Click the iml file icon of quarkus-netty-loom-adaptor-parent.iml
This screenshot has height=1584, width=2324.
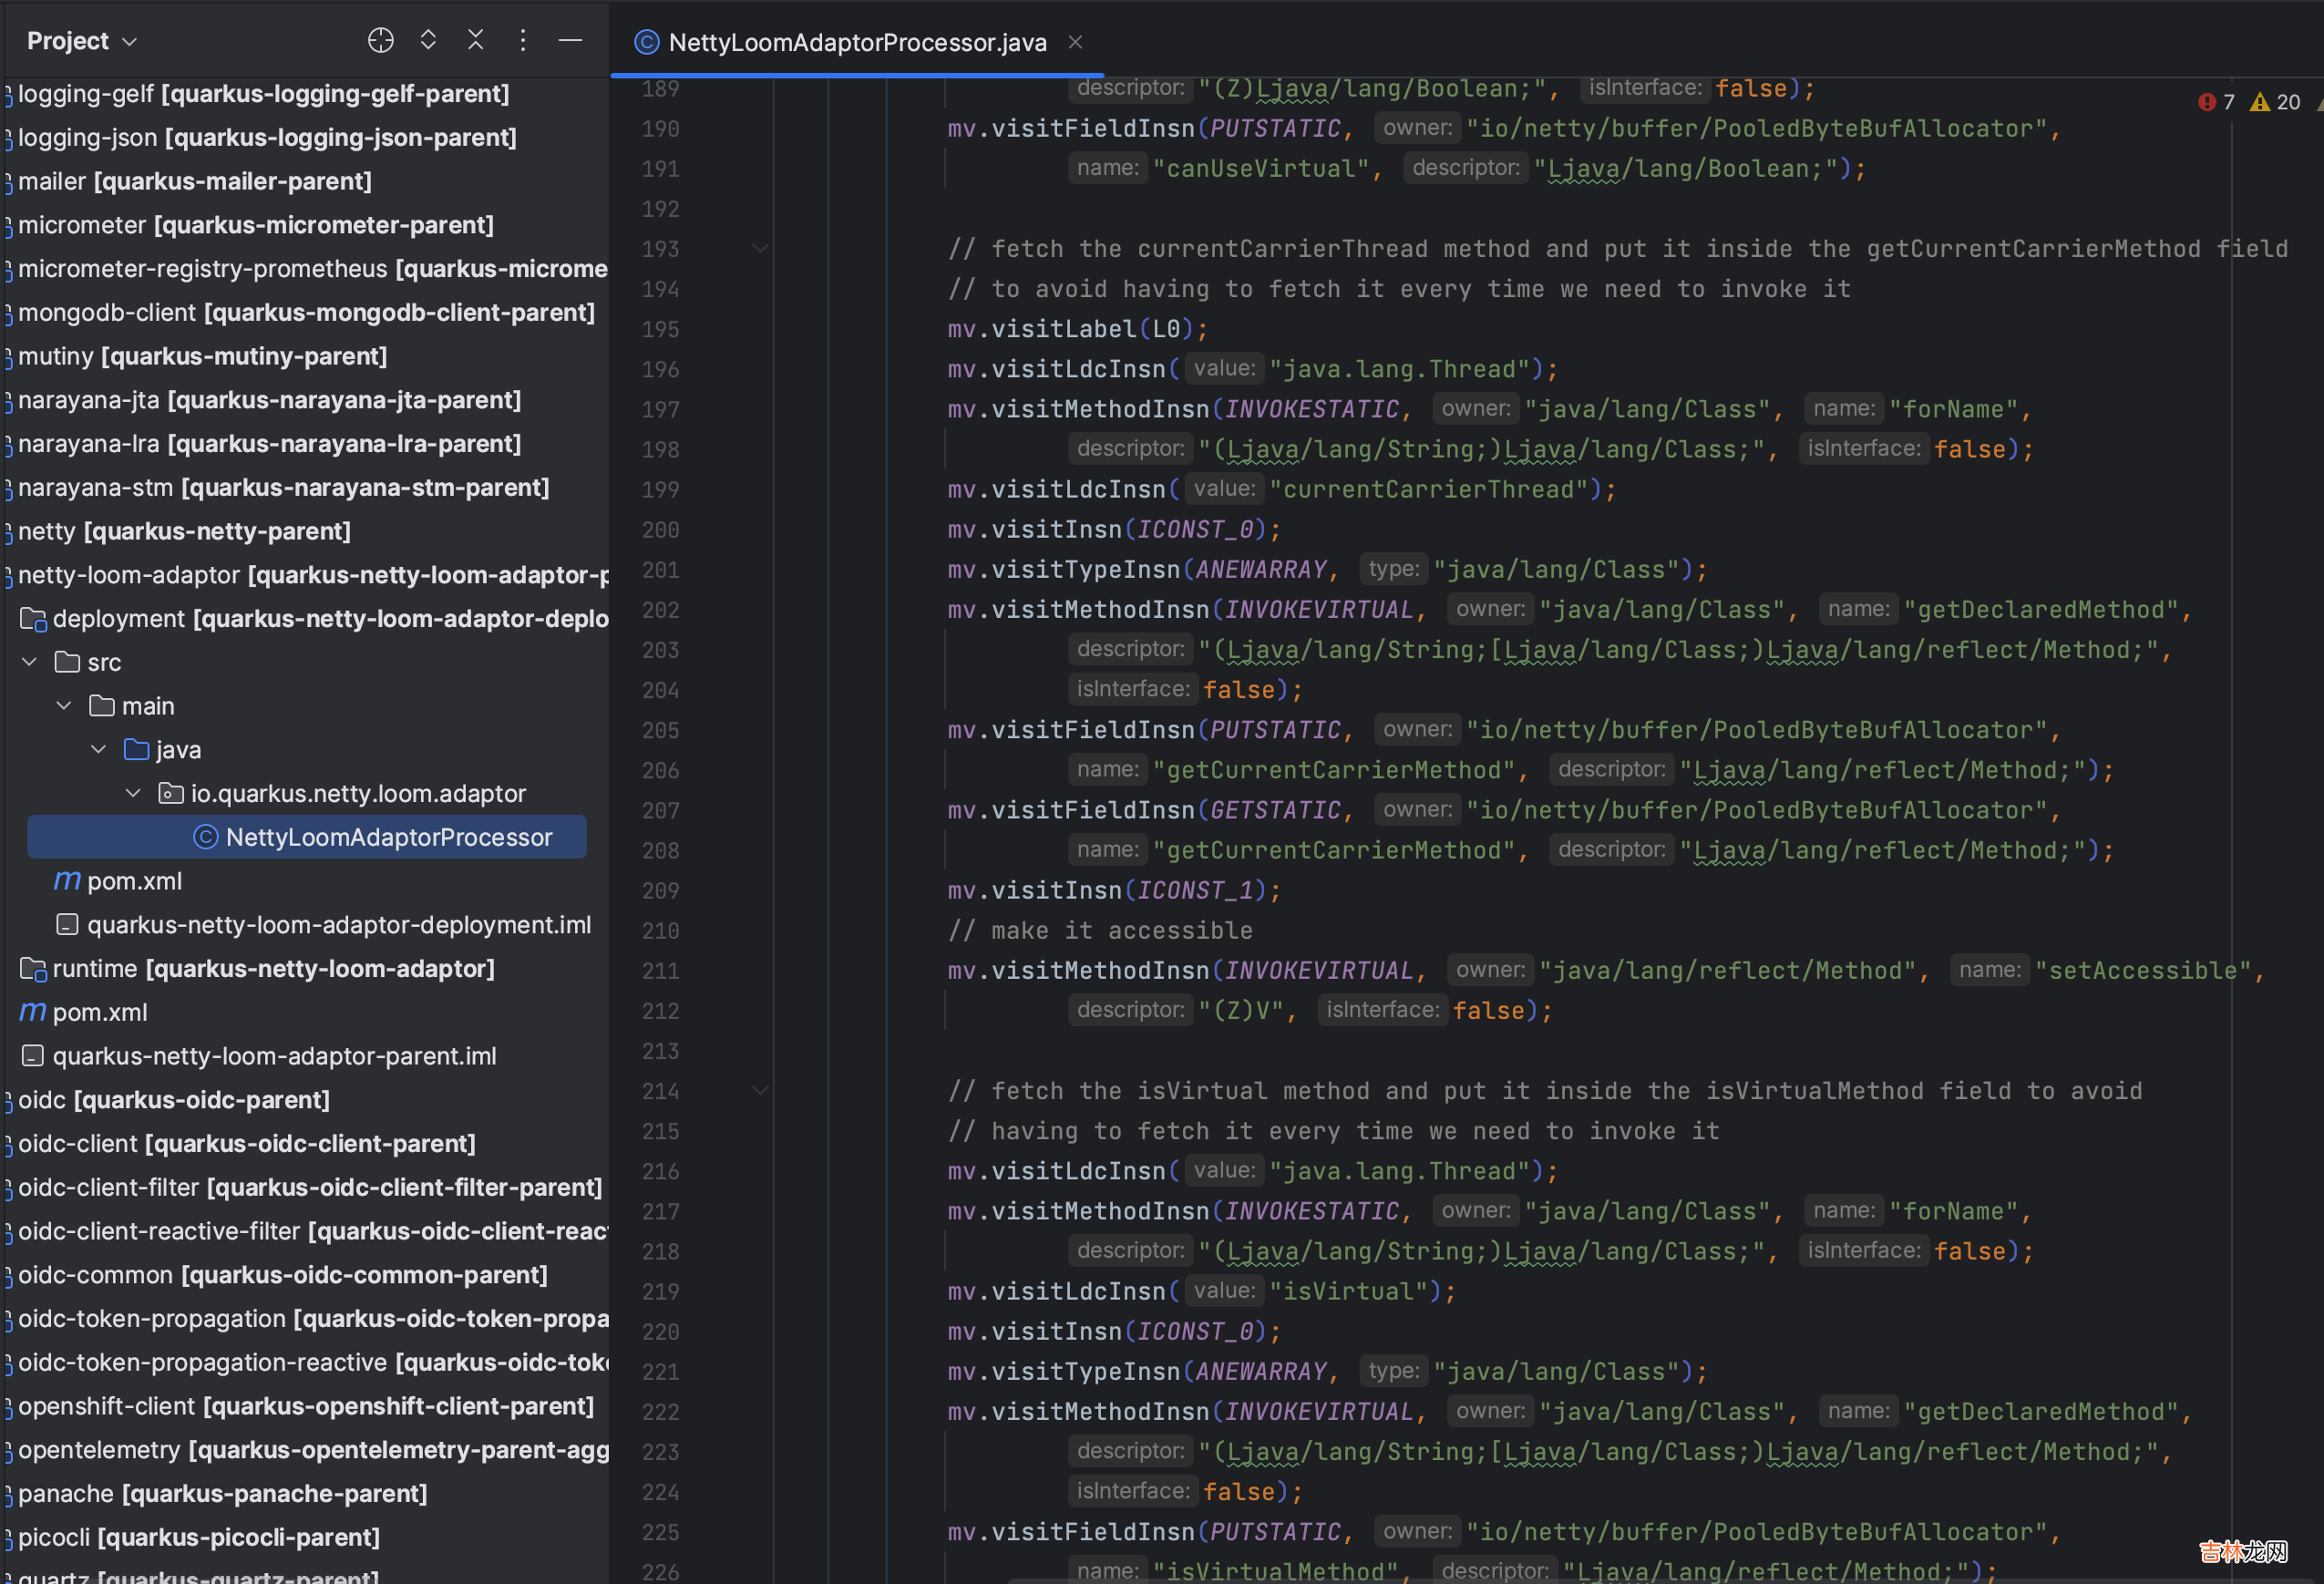[x=32, y=1056]
